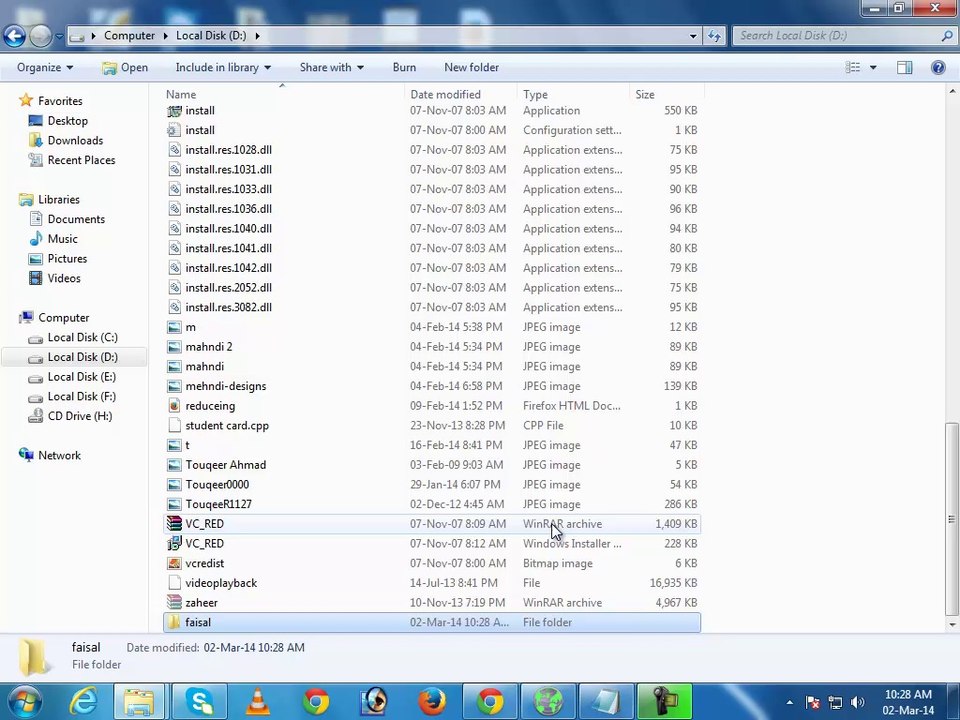
Task: Select the reduceing Firefox HTML icon
Action: pyautogui.click(x=174, y=405)
